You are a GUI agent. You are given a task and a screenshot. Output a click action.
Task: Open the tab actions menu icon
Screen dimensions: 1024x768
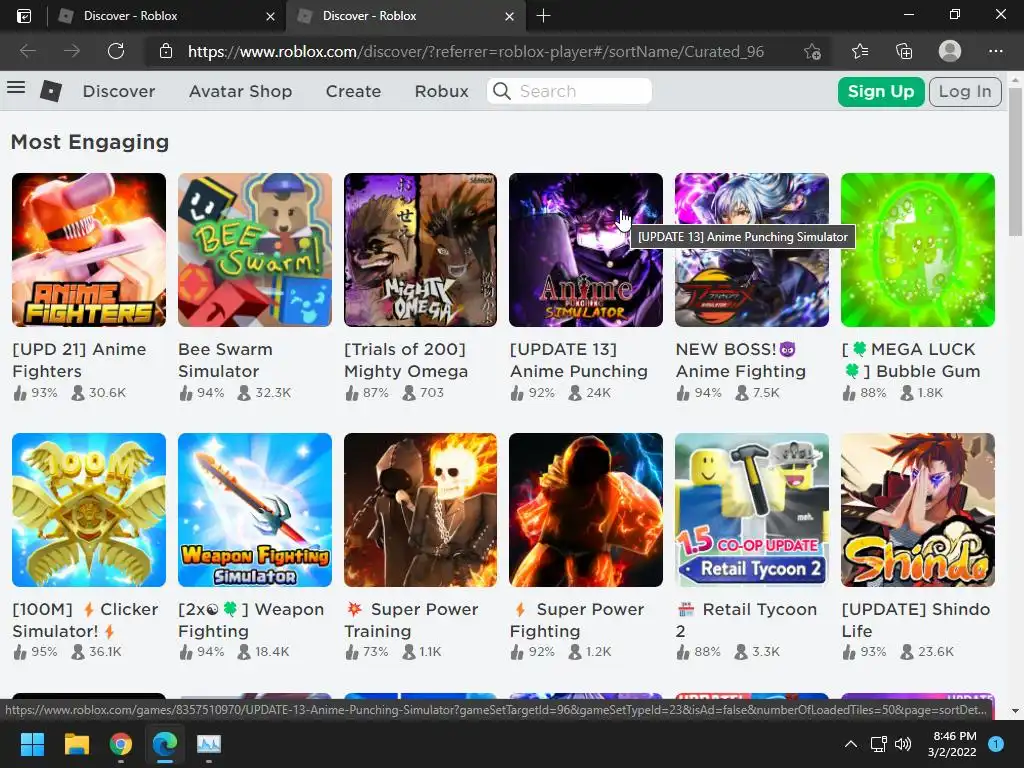(24, 16)
